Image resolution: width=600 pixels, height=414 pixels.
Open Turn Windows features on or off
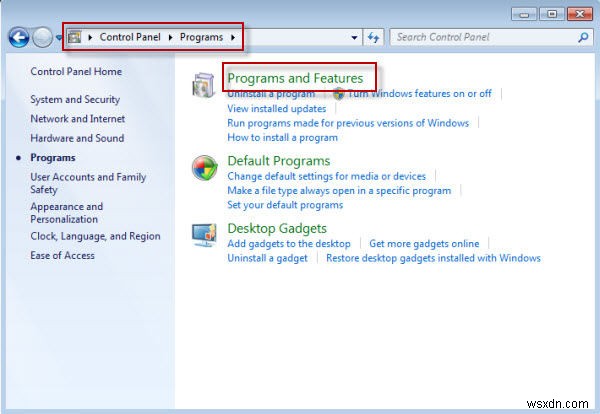click(419, 94)
